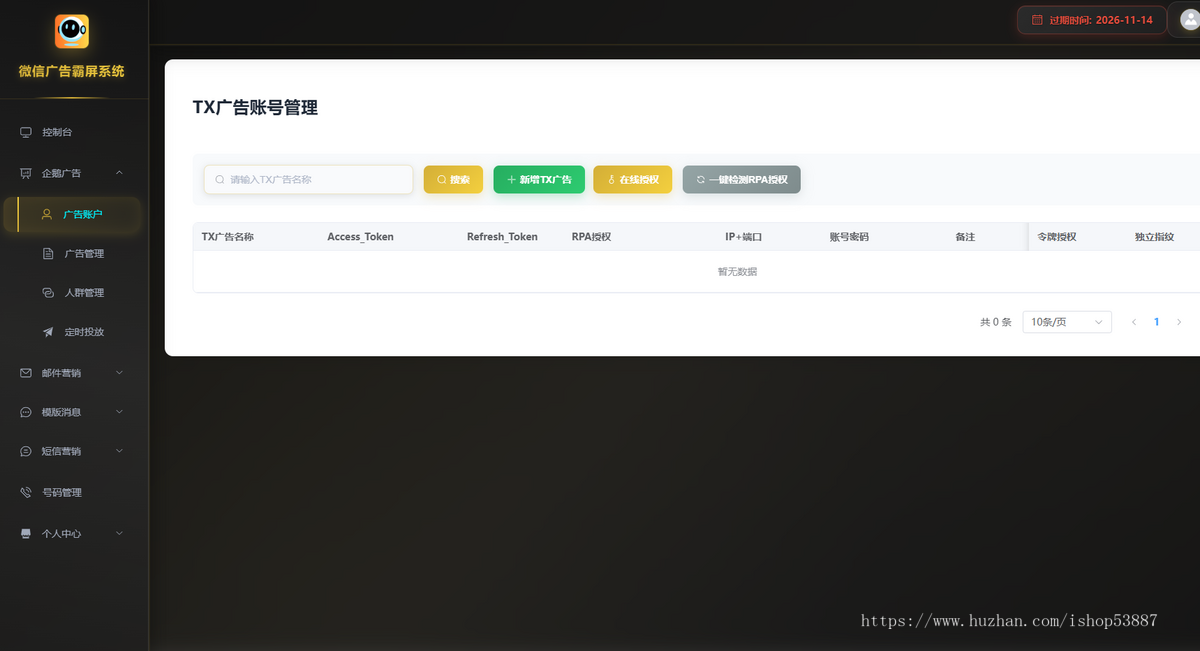This screenshot has height=651, width=1200.
Task: Click the TX广告名称 column header
Action: [227, 237]
